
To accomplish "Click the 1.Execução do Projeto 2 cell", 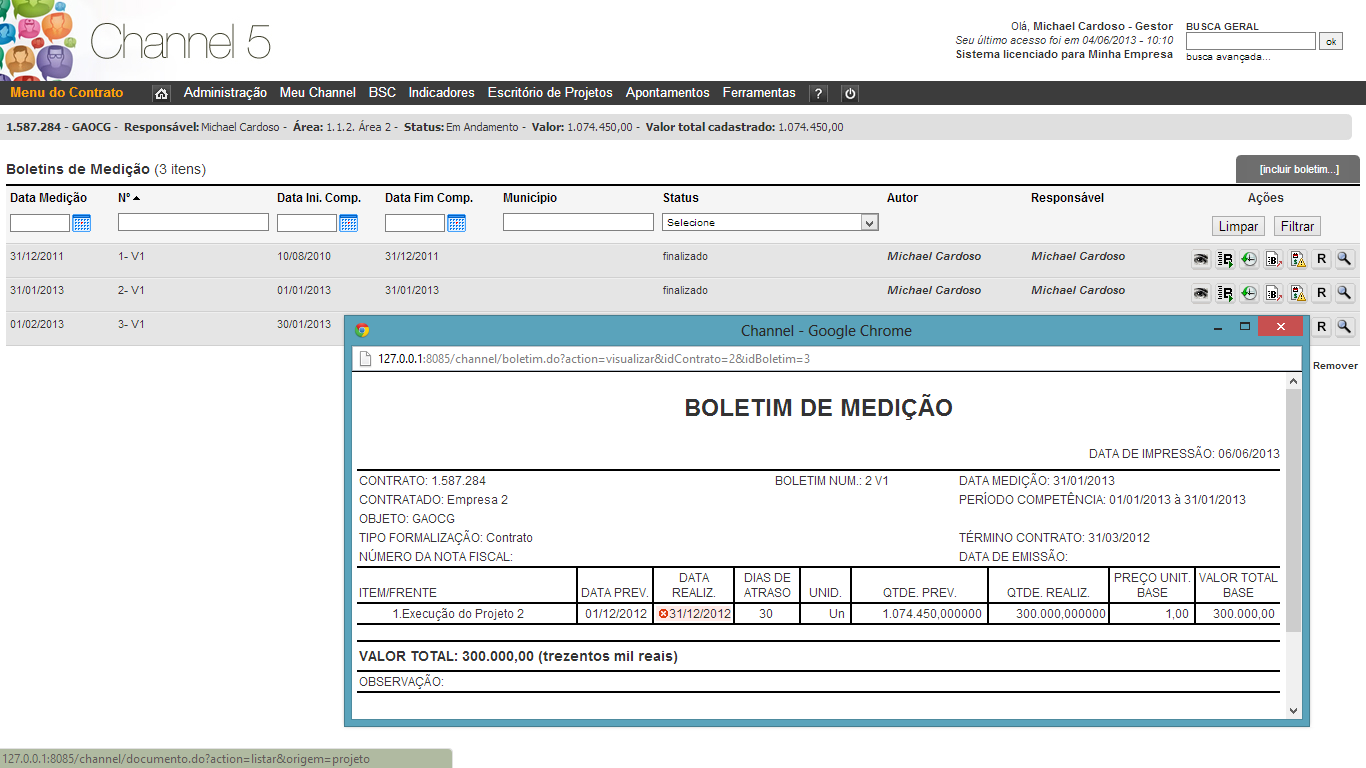I will [x=458, y=613].
